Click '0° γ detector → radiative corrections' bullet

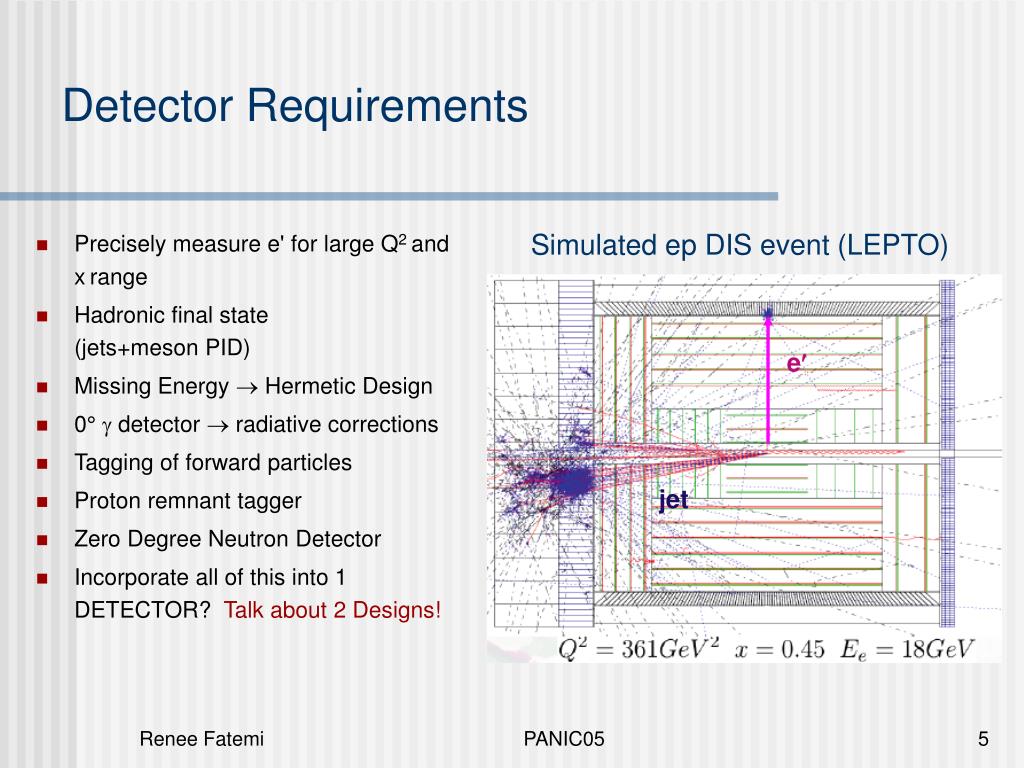[x=256, y=424]
